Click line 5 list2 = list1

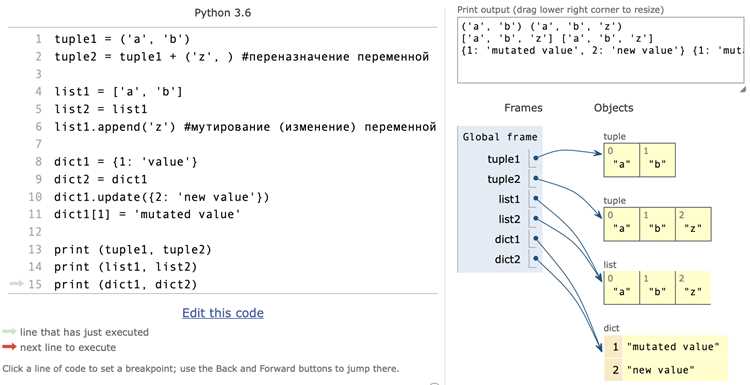coord(100,109)
